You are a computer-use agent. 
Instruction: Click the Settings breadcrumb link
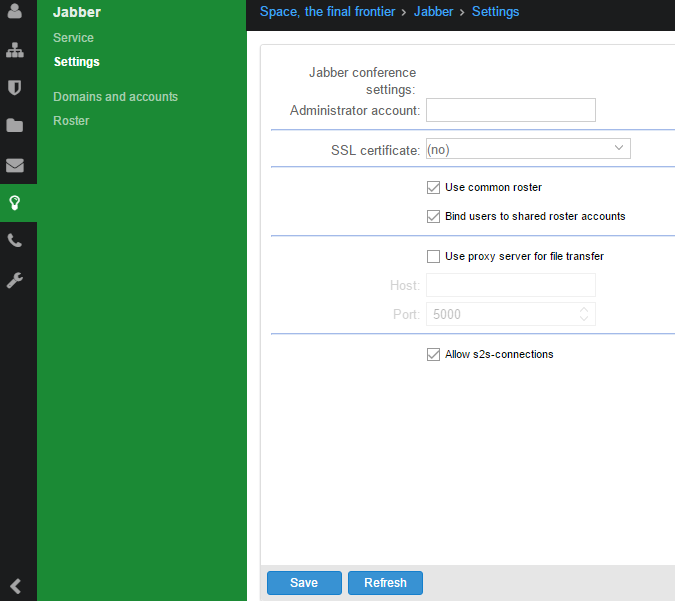[x=495, y=12]
